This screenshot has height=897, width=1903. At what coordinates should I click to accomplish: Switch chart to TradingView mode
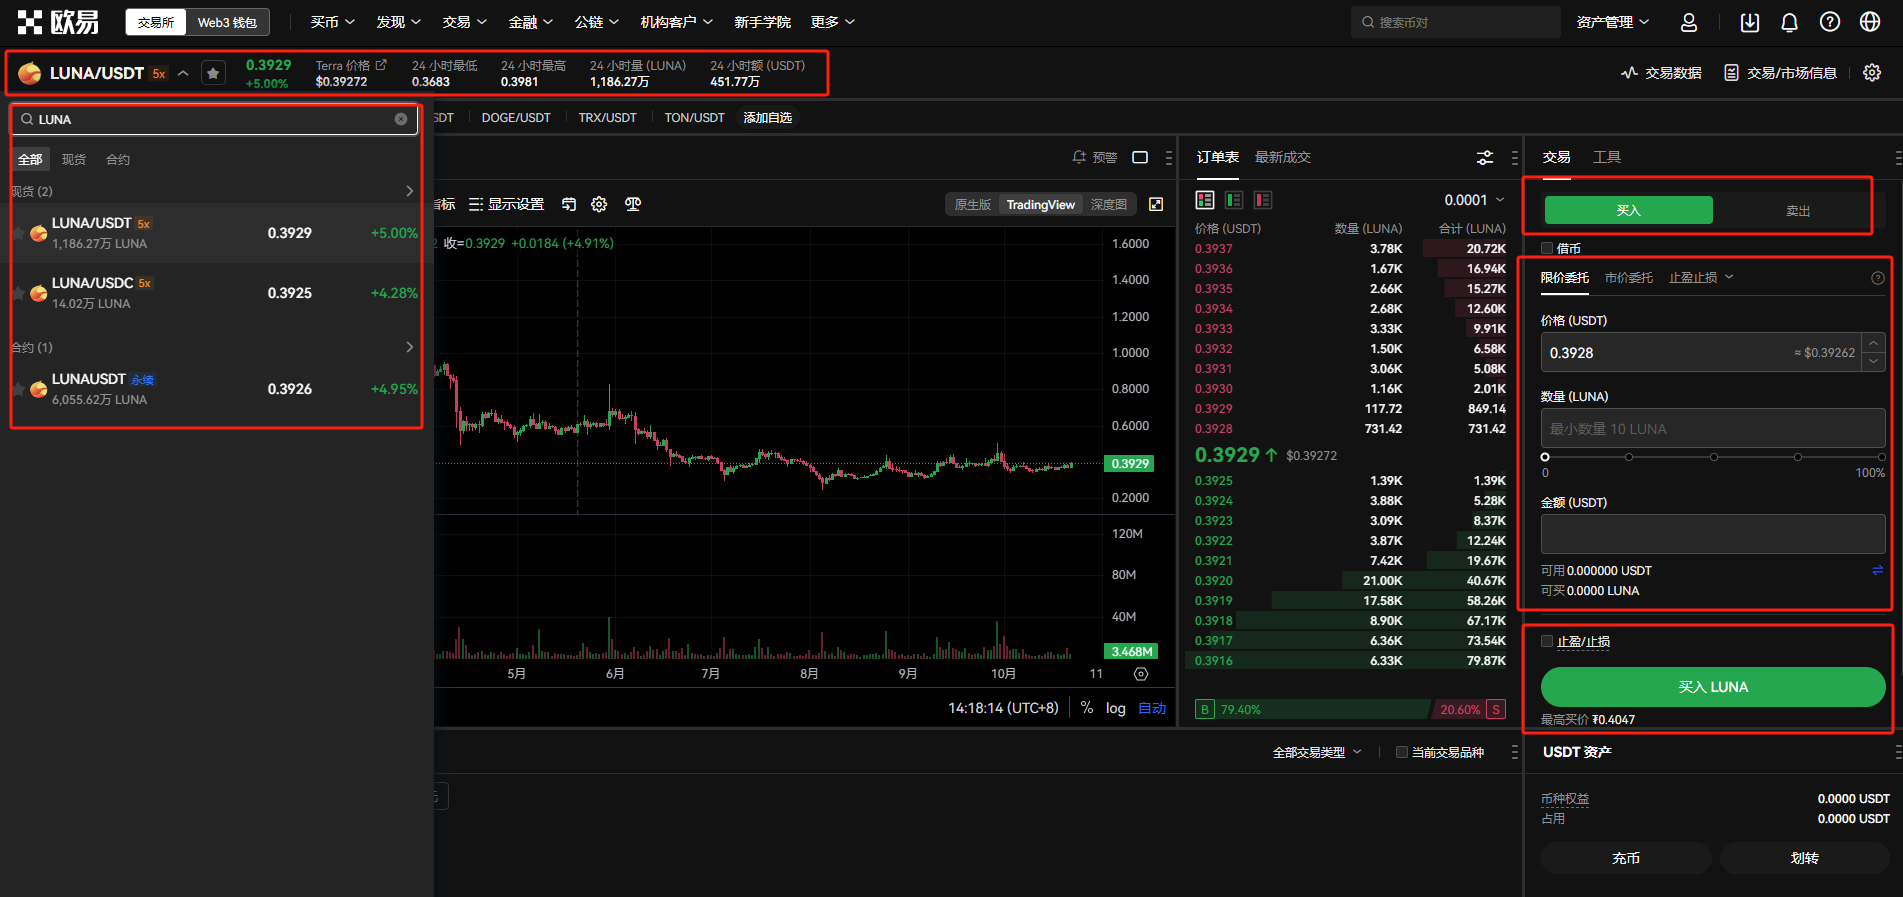tap(1040, 204)
